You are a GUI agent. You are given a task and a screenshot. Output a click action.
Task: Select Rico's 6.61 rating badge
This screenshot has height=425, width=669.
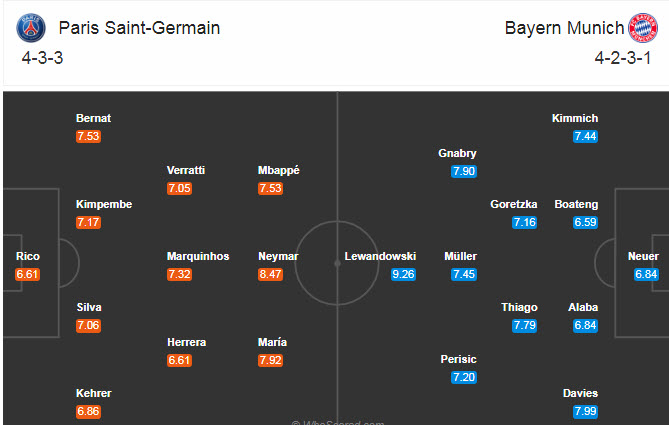coord(28,274)
